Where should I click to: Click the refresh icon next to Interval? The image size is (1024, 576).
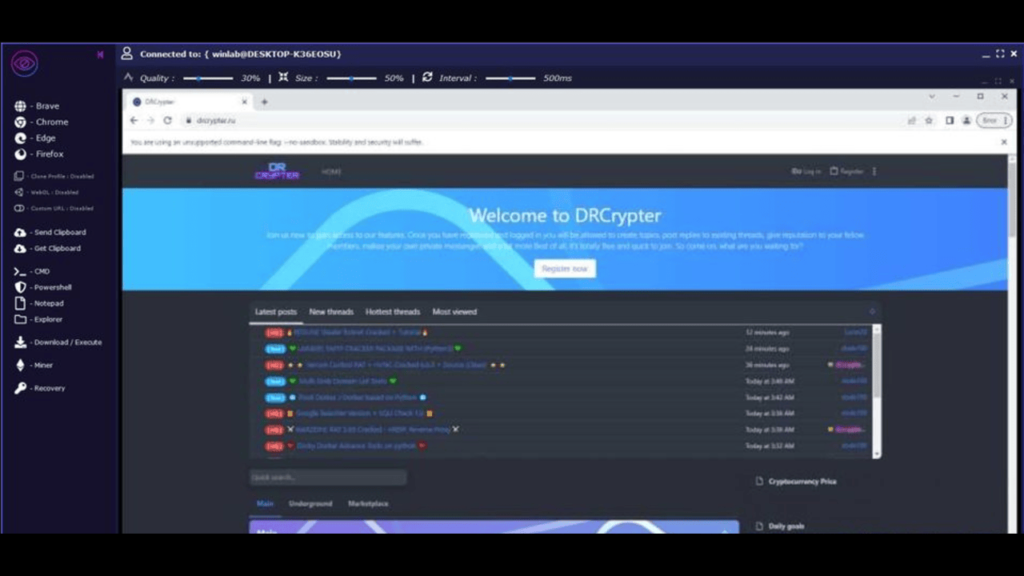pos(427,77)
